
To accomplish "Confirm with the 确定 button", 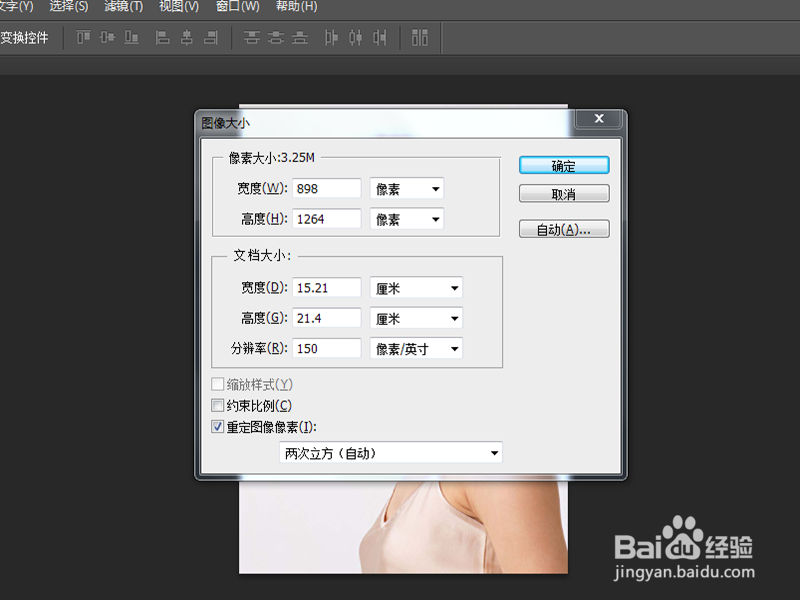I will pos(564,165).
